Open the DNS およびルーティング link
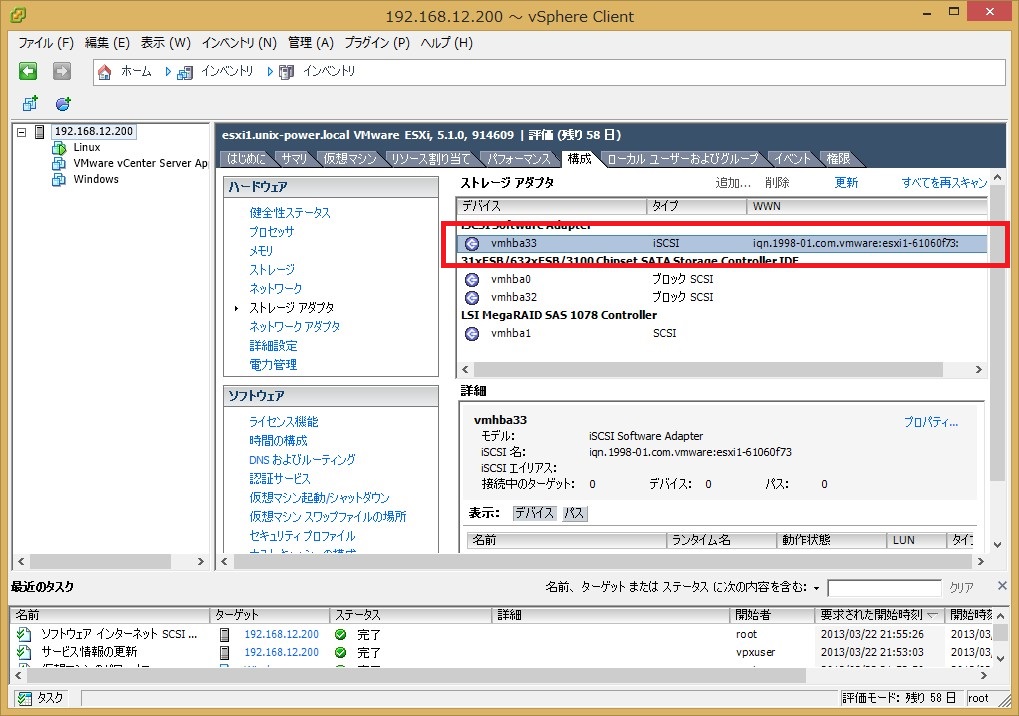The width and height of the screenshot is (1019, 716). (302, 460)
